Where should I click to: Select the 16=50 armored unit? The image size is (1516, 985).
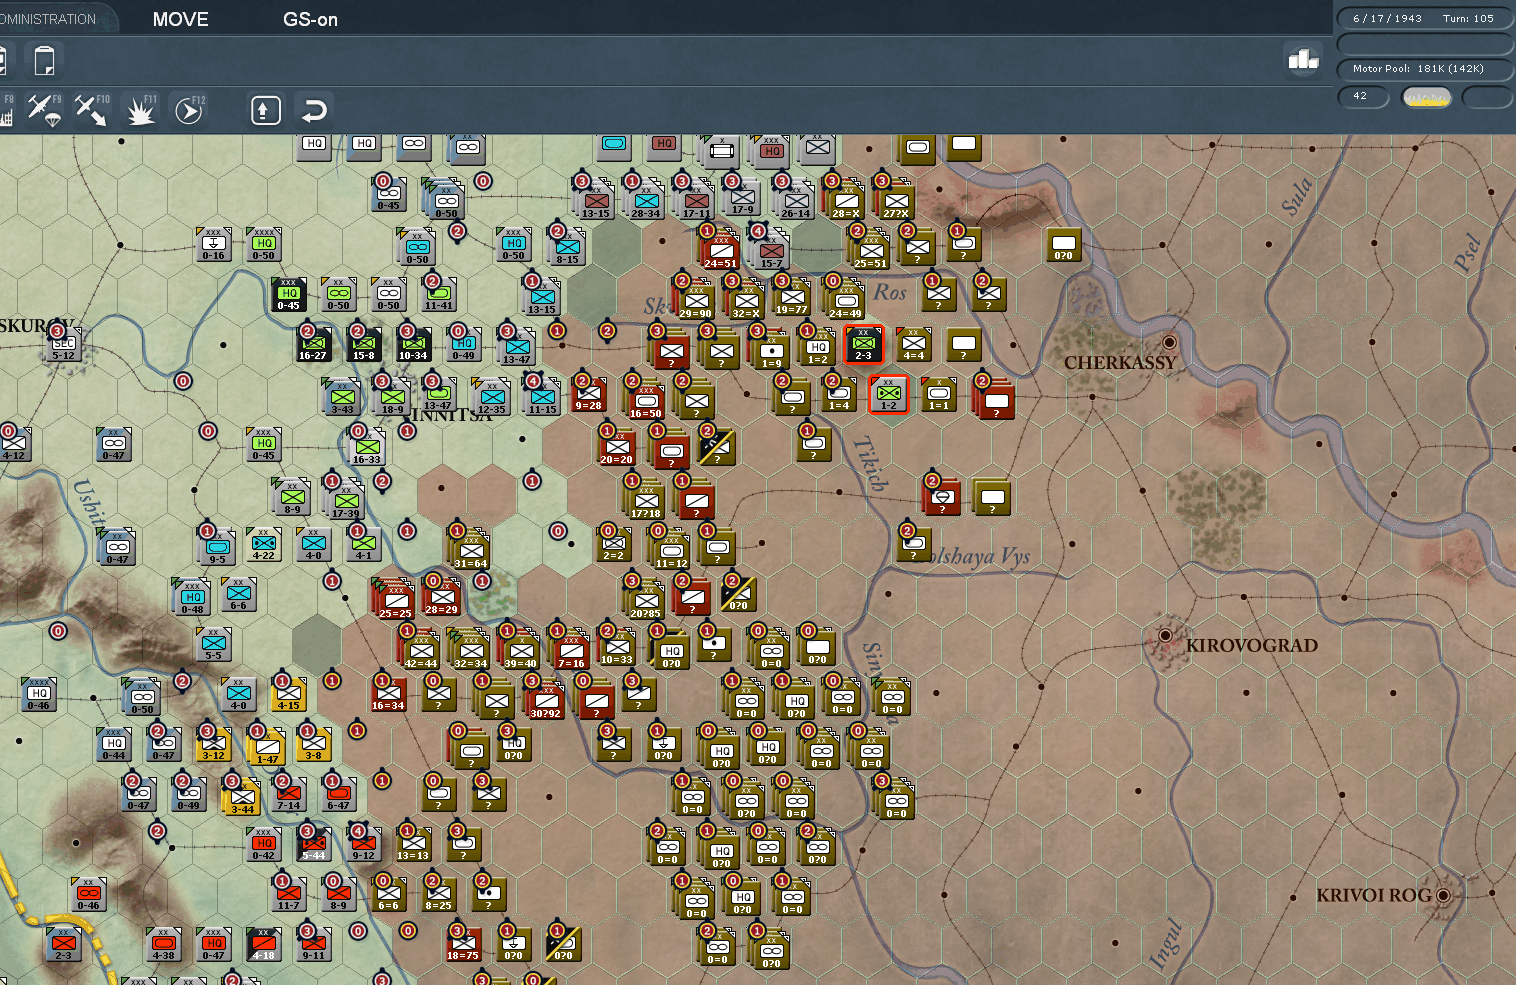[645, 398]
